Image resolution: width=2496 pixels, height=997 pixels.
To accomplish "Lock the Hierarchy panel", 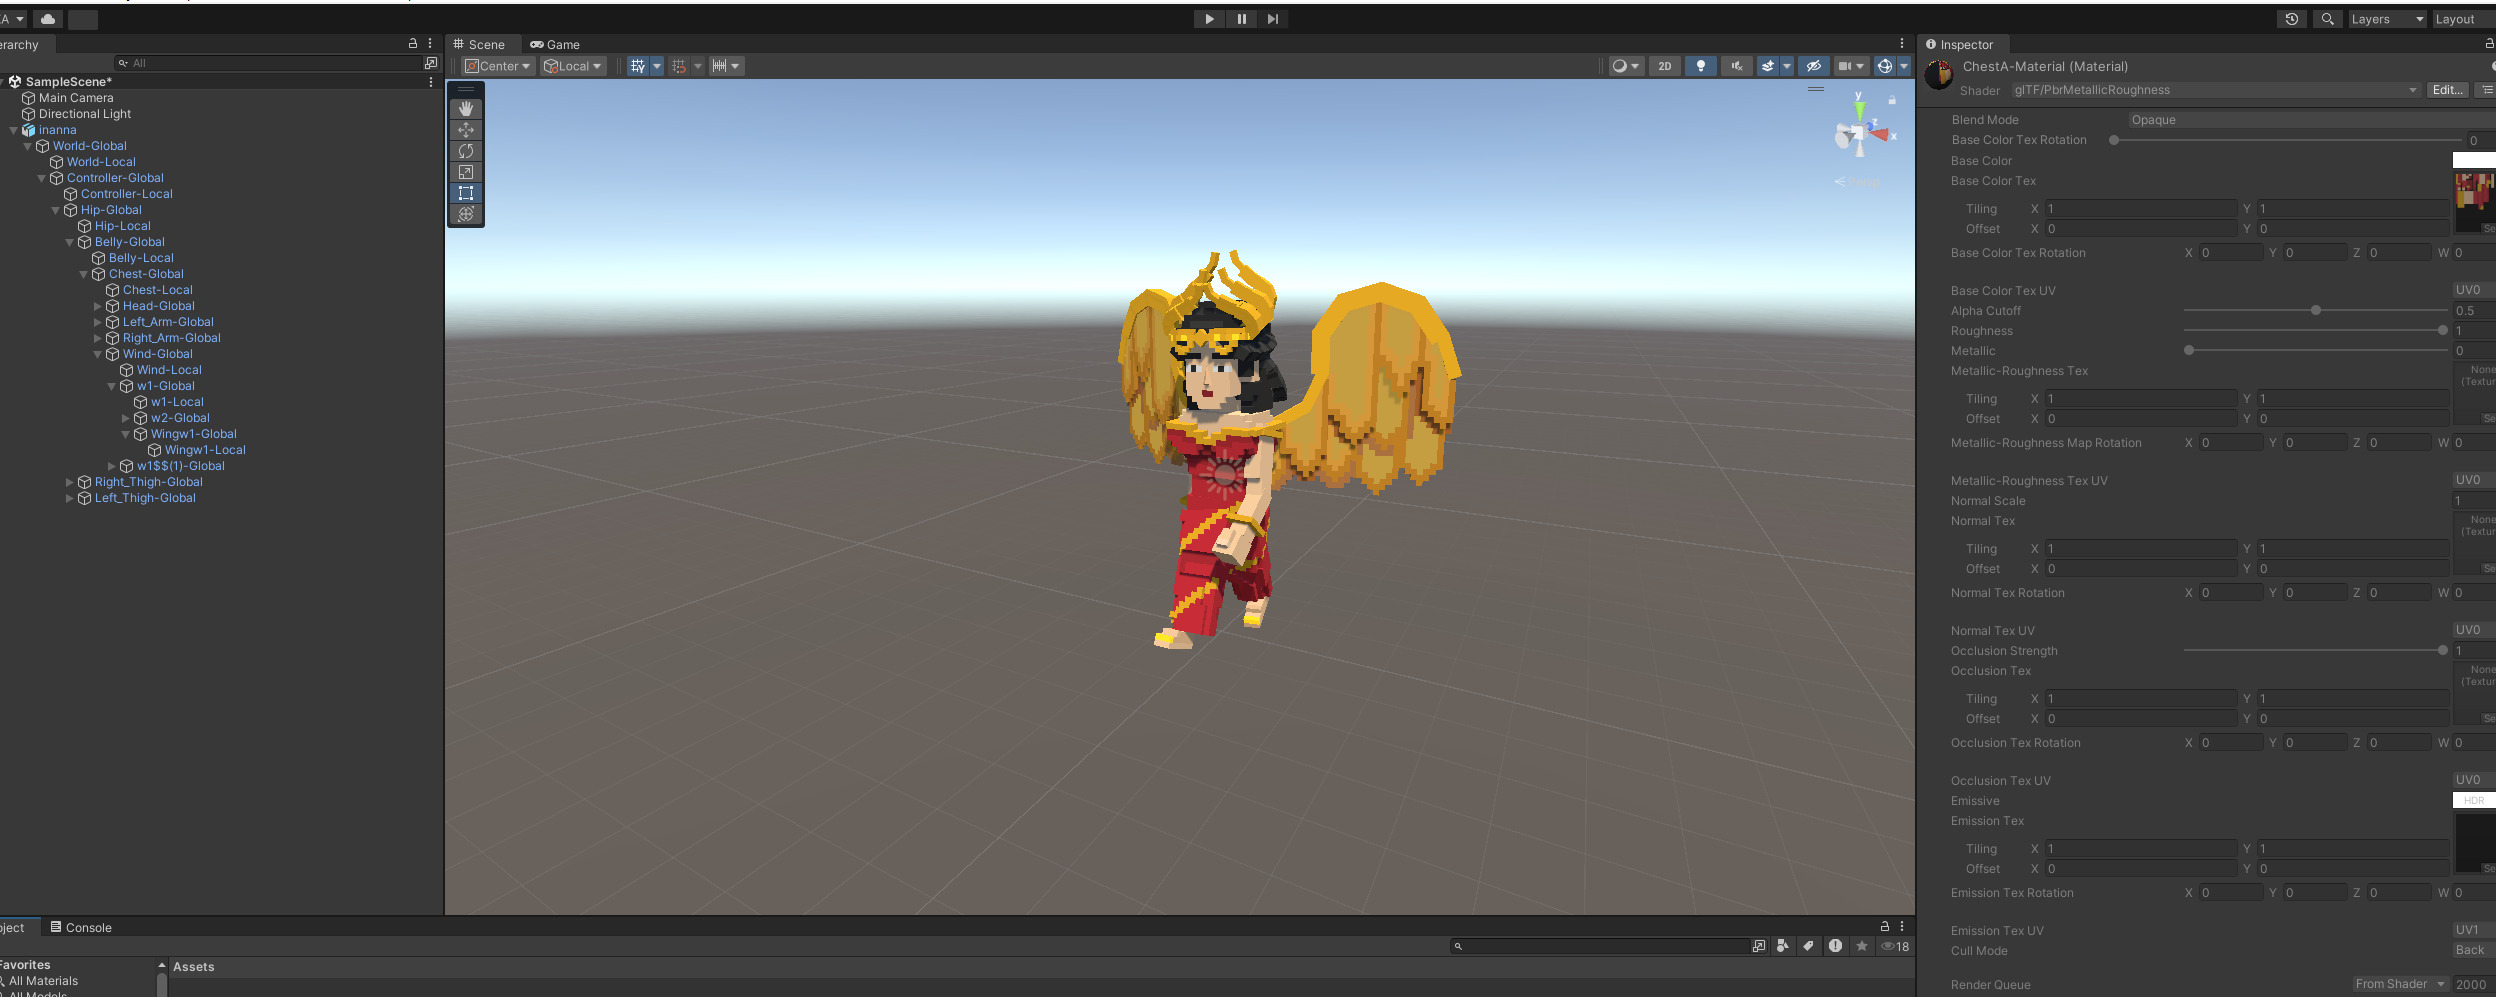I will coord(413,44).
